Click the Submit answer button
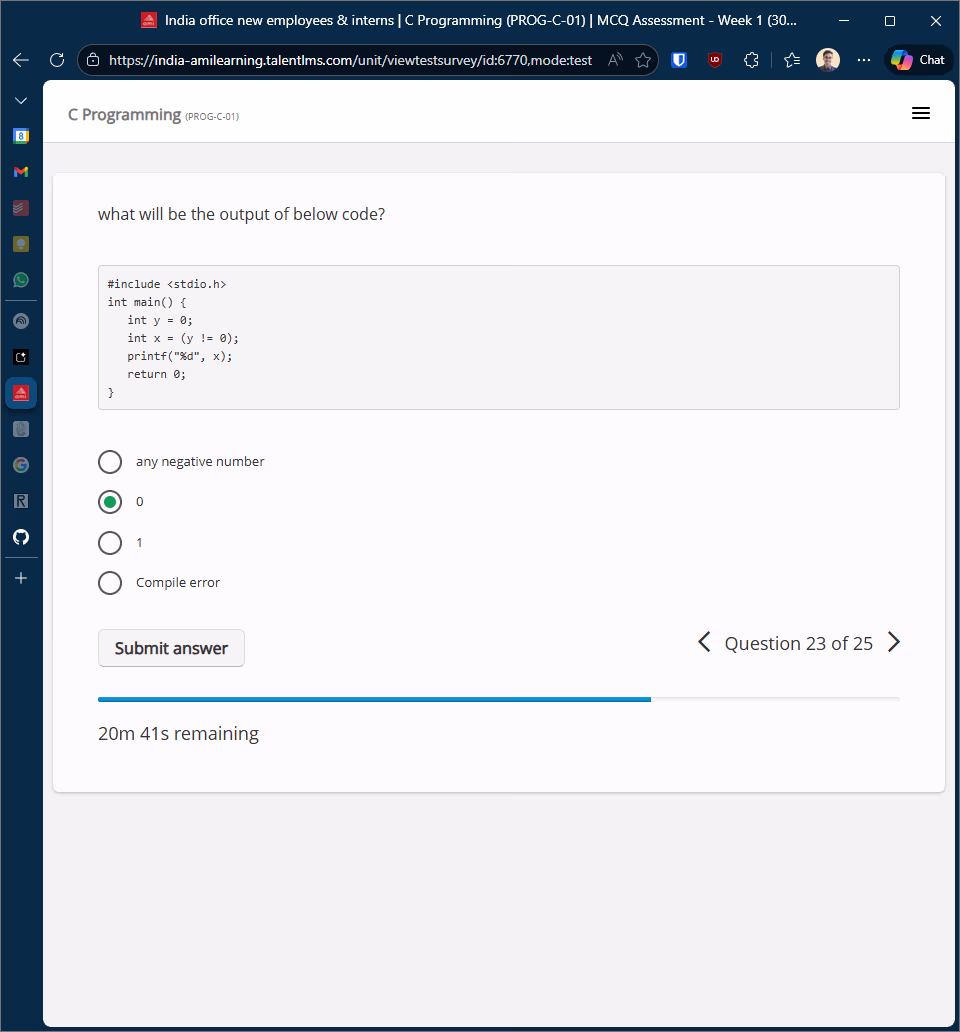 (171, 648)
